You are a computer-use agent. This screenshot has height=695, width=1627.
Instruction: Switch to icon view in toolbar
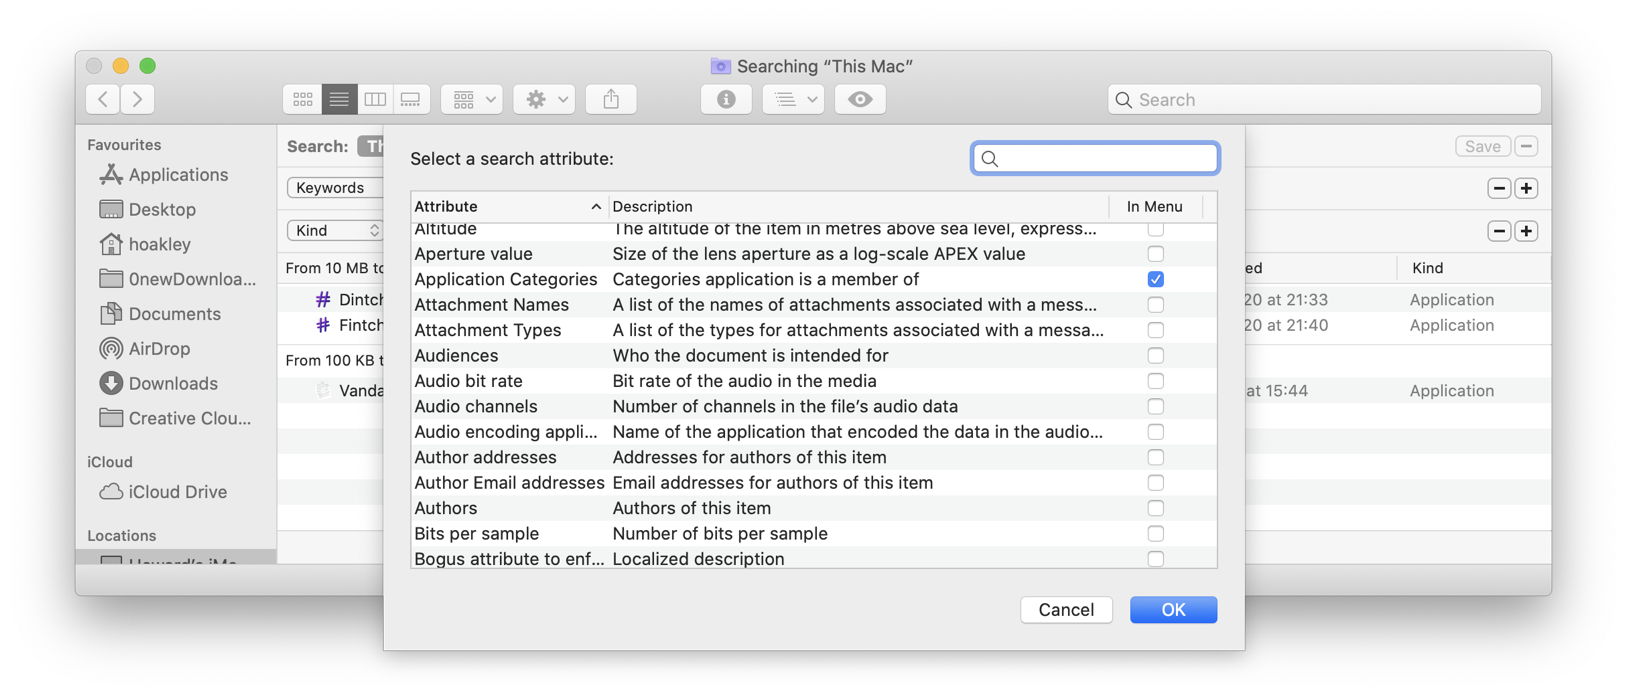tap(303, 99)
